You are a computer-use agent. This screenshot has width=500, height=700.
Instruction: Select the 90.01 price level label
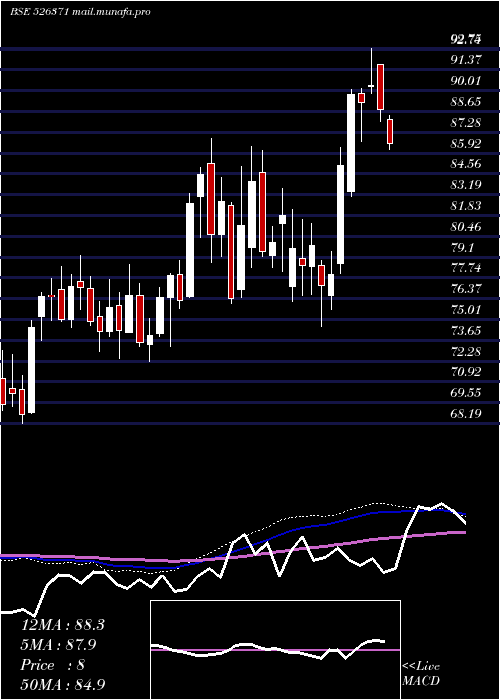pos(466,80)
